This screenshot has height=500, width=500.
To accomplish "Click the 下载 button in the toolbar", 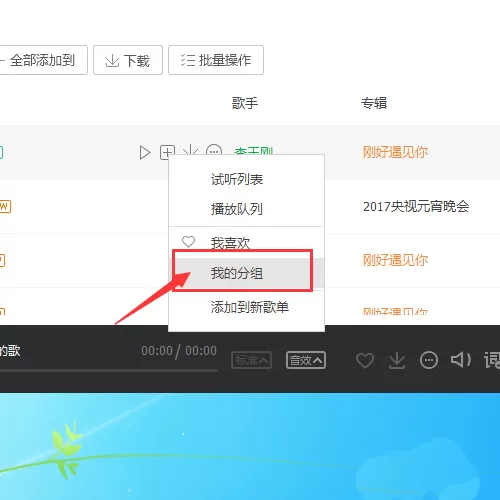I will pos(128,60).
